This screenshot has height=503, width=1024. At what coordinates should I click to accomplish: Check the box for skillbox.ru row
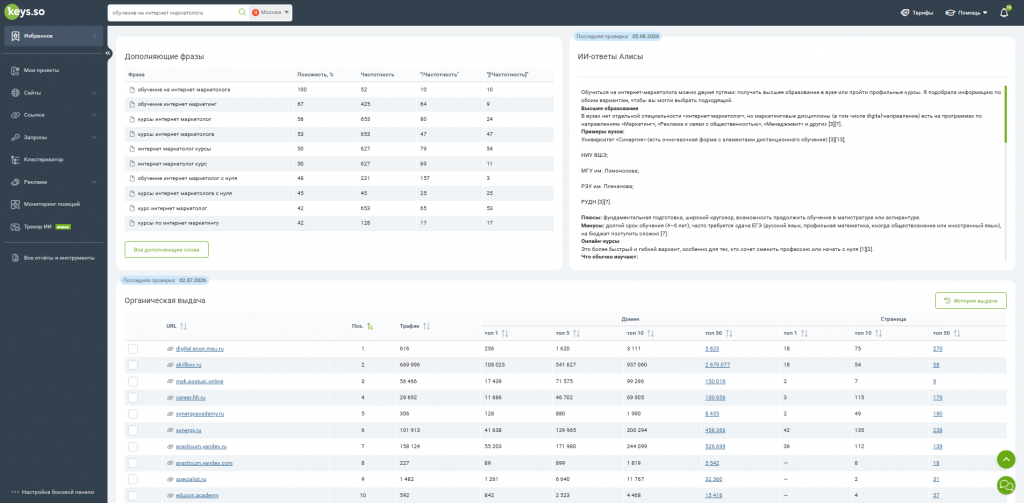click(133, 365)
